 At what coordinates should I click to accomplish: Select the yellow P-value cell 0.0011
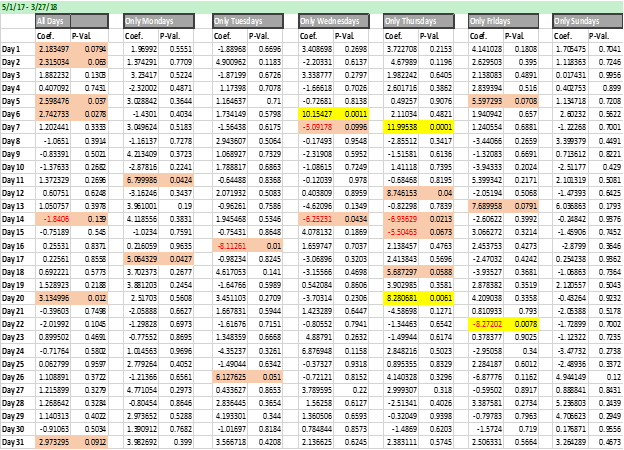[351, 114]
